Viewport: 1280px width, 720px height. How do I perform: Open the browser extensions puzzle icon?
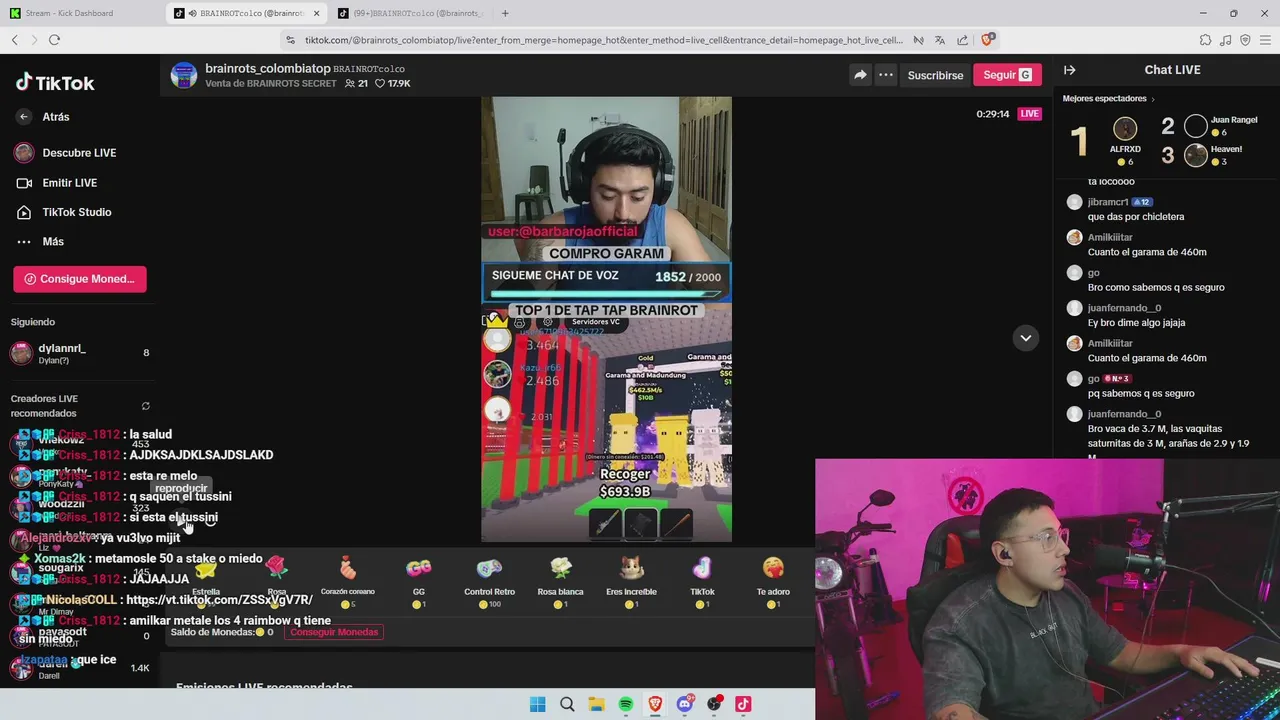(x=1205, y=40)
